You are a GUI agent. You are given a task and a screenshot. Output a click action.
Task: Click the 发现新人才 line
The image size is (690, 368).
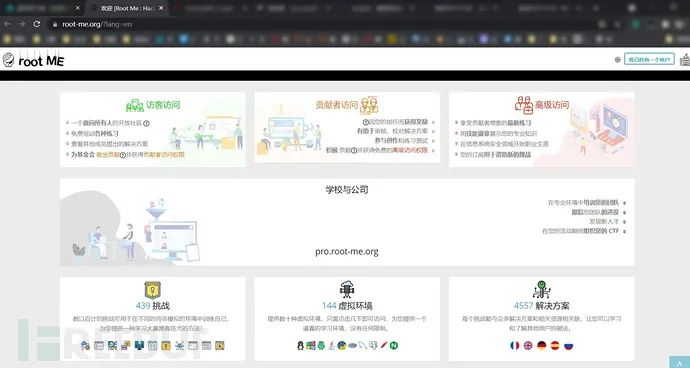coord(604,221)
